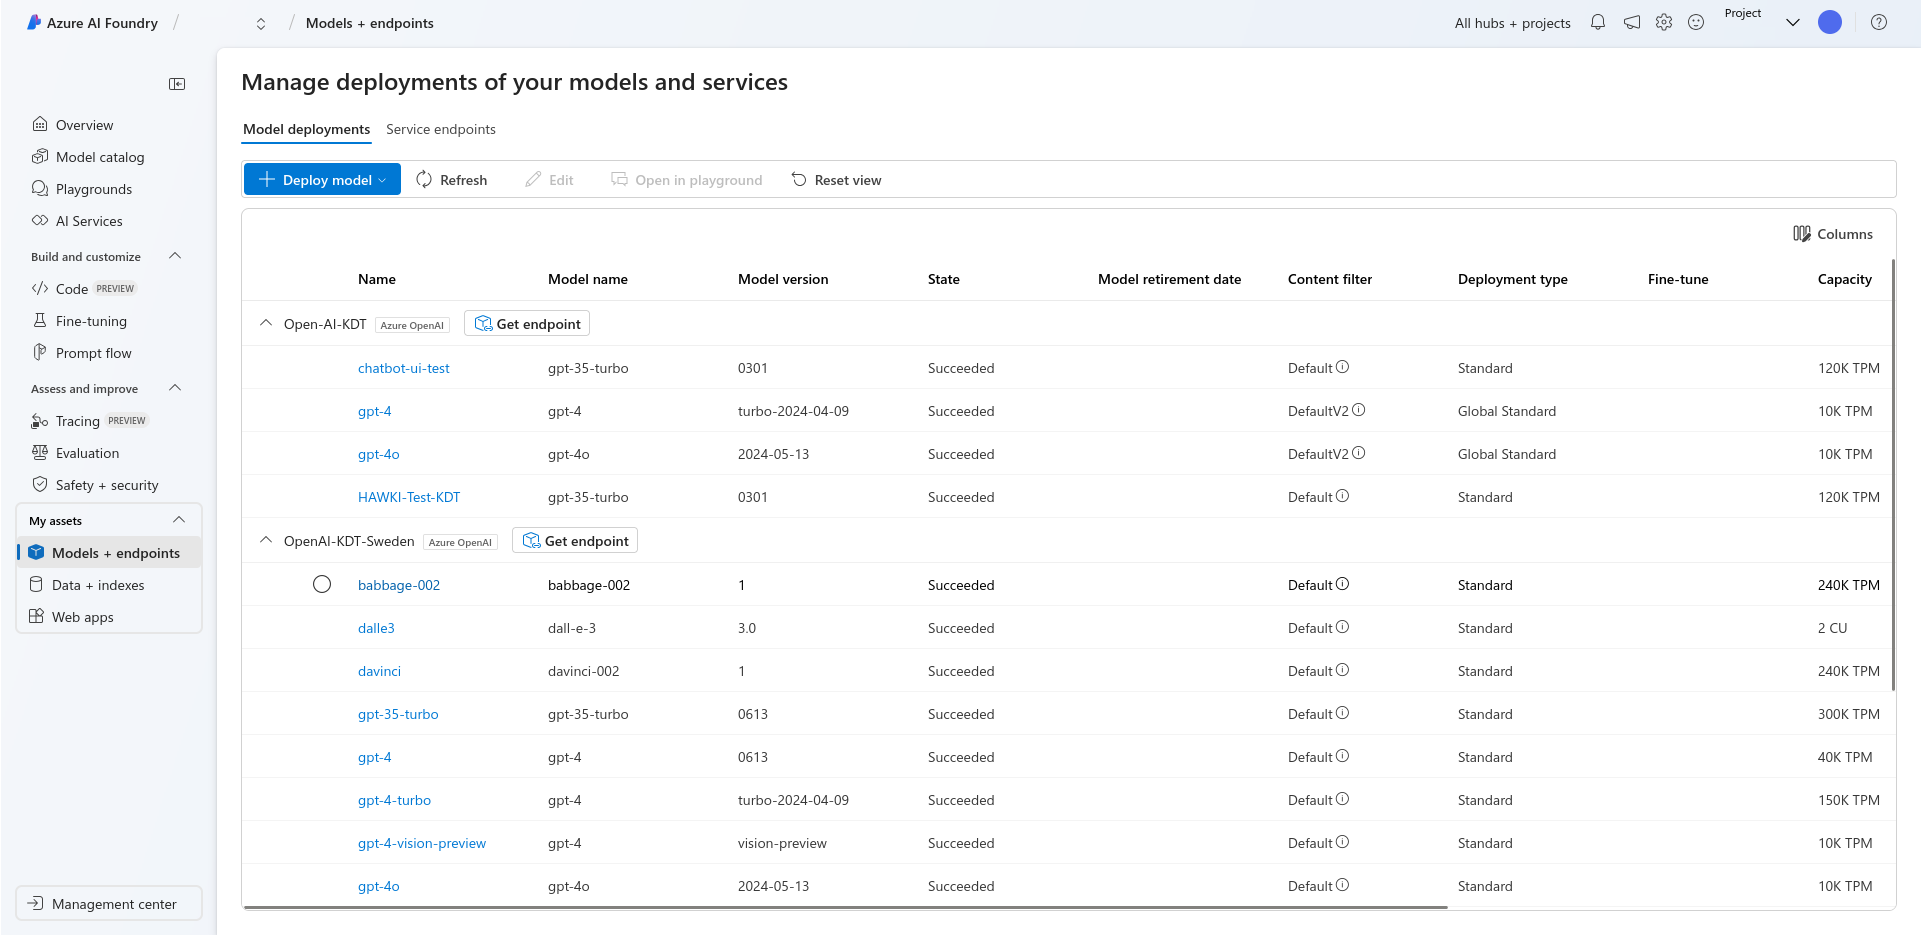This screenshot has height=936, width=1922.
Task: Open the notifications bell icon
Action: [x=1598, y=22]
